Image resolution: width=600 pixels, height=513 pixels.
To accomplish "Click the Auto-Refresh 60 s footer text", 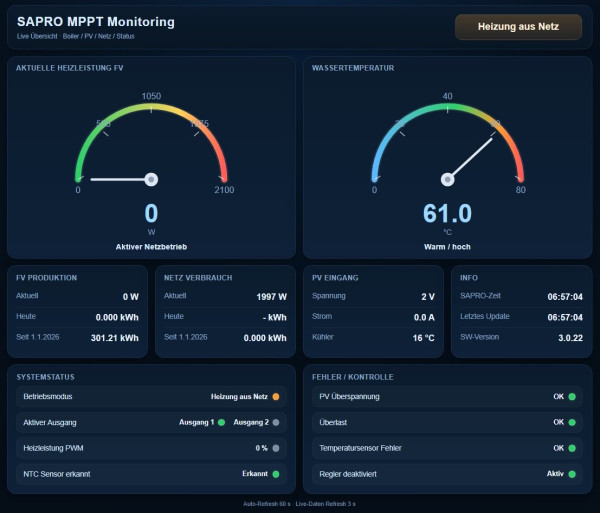I will coord(267,503).
